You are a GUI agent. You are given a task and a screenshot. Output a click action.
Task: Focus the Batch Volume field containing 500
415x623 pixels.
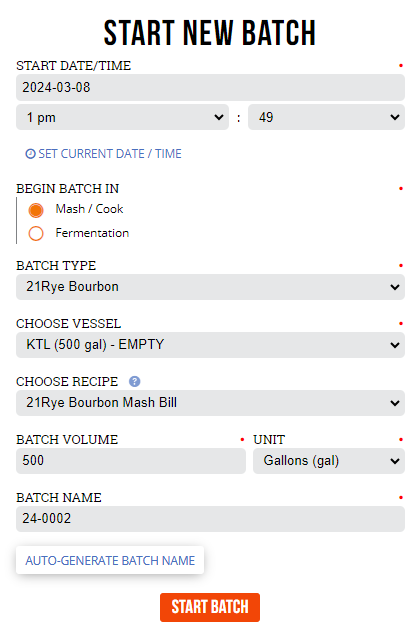pos(131,461)
